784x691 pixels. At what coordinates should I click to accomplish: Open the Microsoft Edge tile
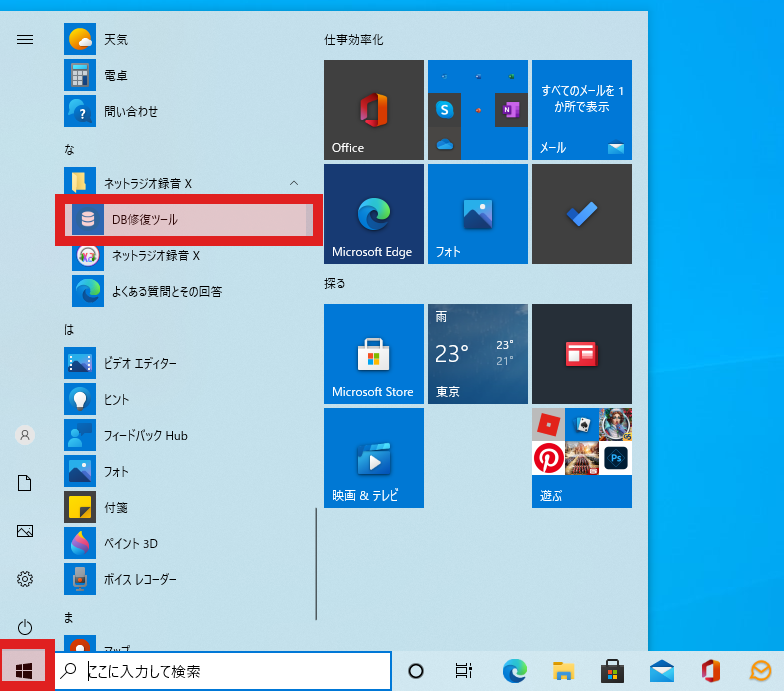click(x=374, y=214)
